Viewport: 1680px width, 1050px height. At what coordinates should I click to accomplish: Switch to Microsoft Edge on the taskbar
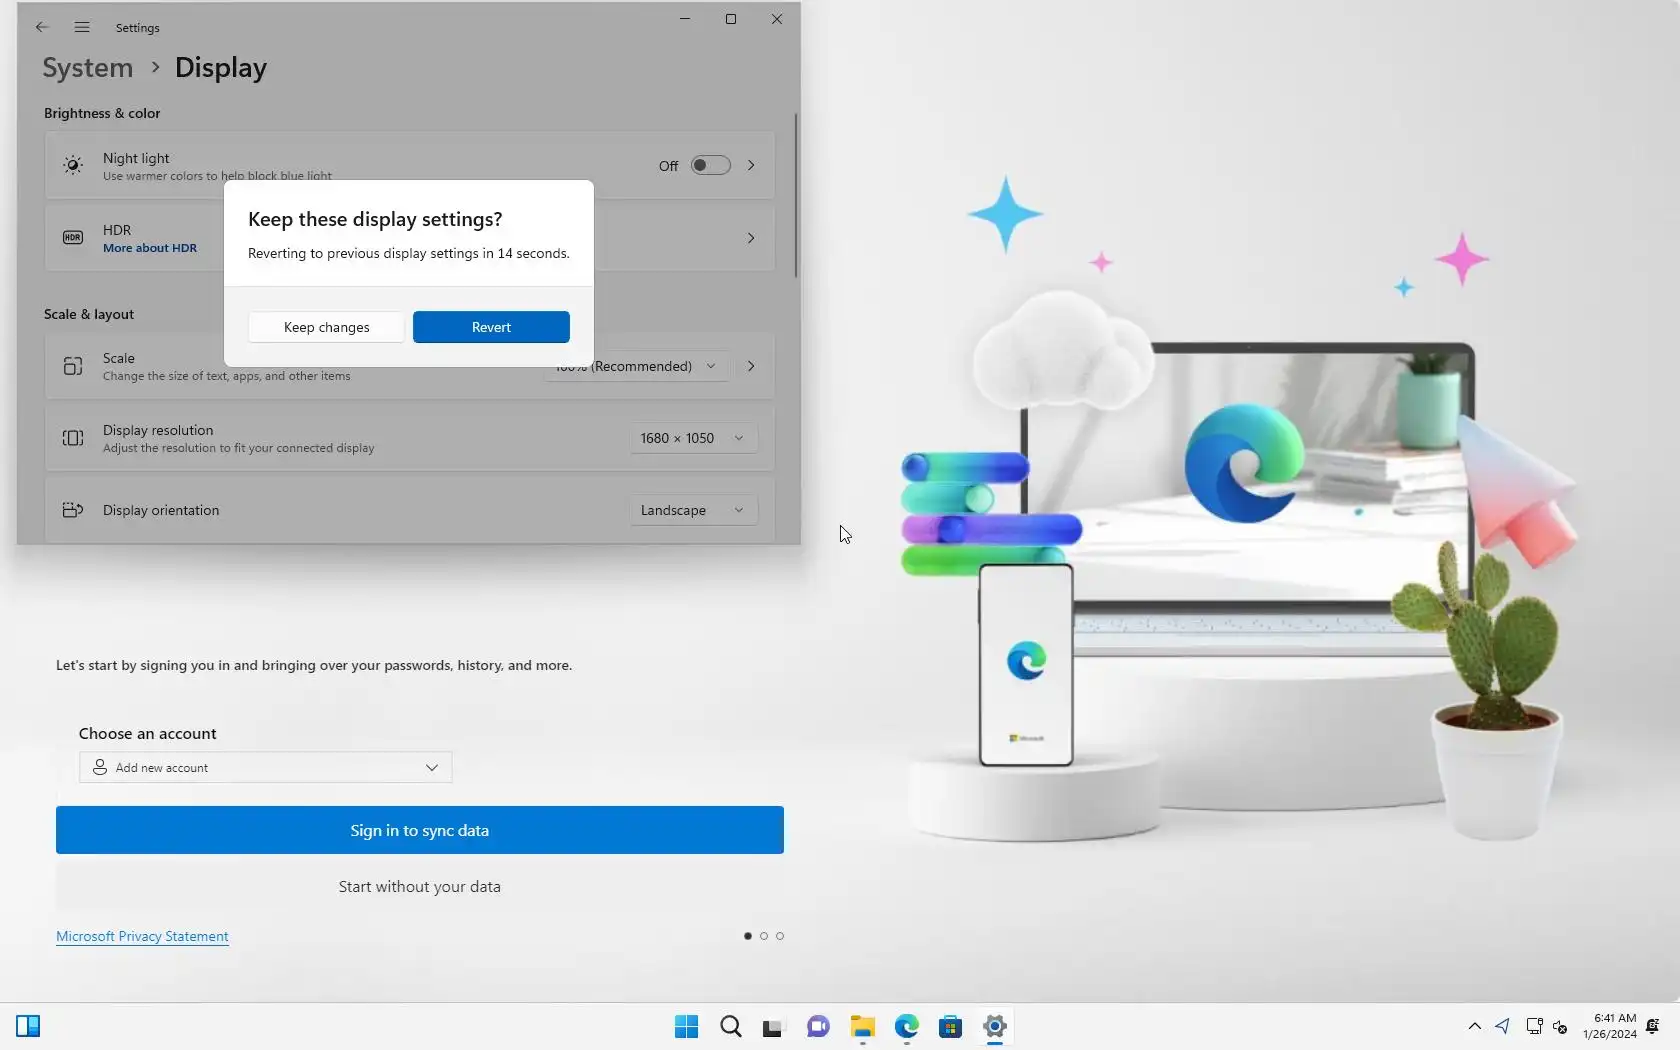(x=906, y=1026)
